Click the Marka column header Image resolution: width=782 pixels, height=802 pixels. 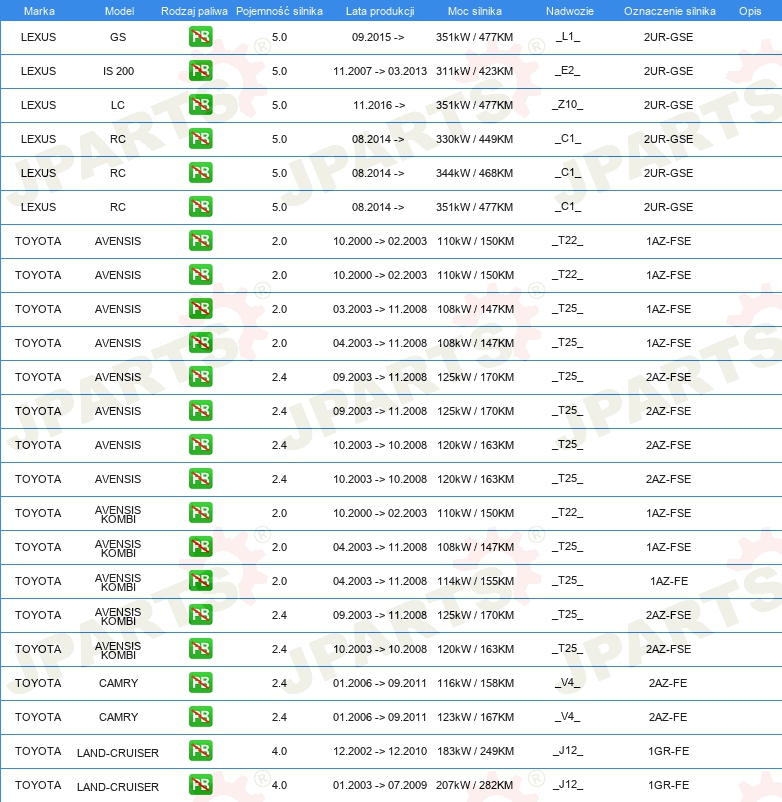(39, 11)
